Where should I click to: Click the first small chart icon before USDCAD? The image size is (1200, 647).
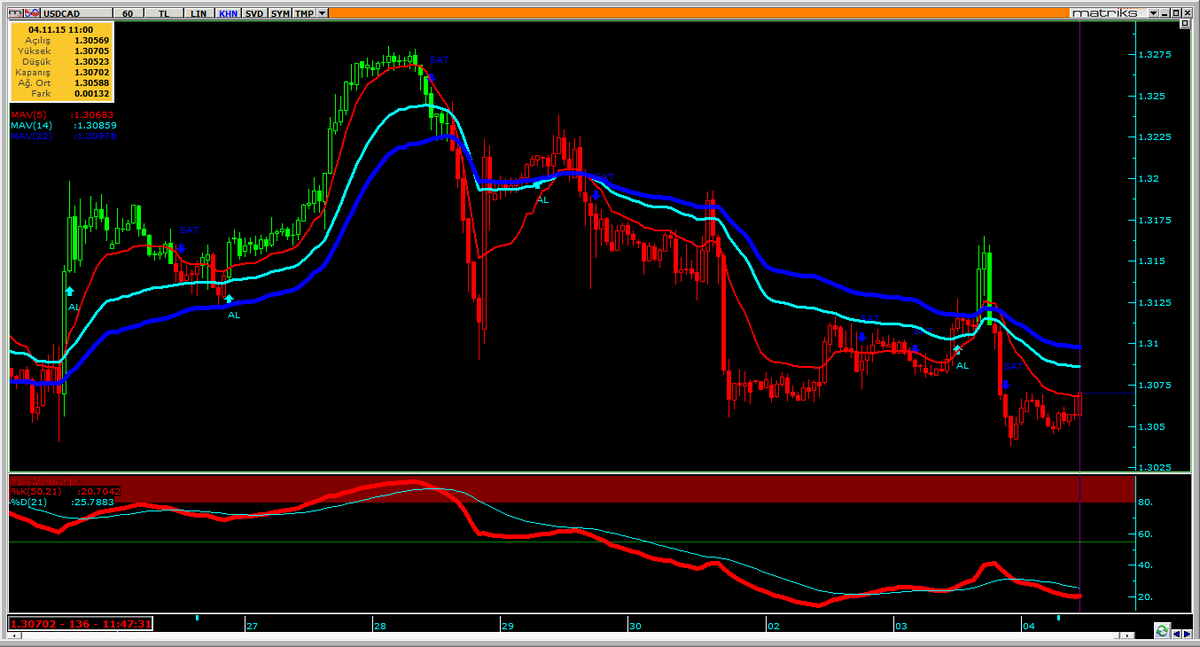[16, 13]
